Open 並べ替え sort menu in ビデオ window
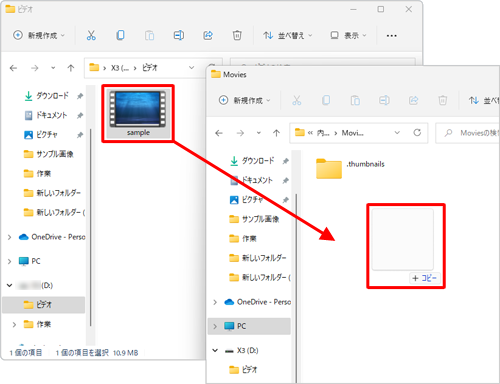 287,35
